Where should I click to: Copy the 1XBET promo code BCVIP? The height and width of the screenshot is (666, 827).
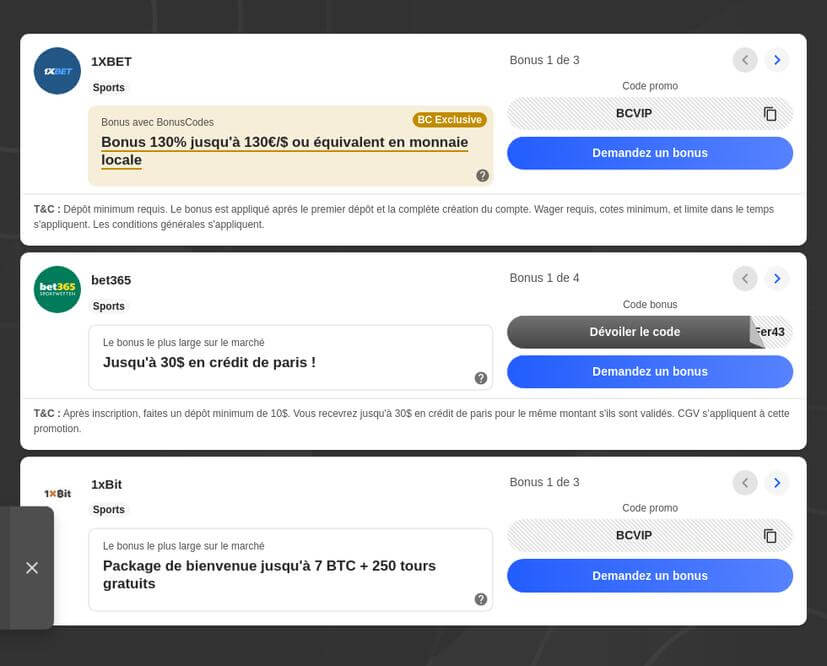click(770, 114)
